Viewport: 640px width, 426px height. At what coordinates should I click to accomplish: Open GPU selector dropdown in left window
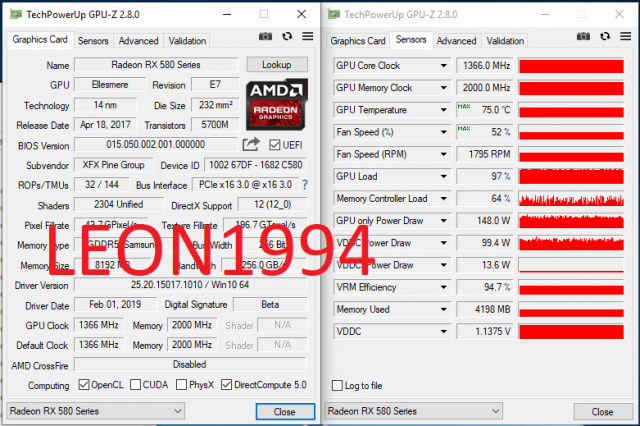pos(96,411)
